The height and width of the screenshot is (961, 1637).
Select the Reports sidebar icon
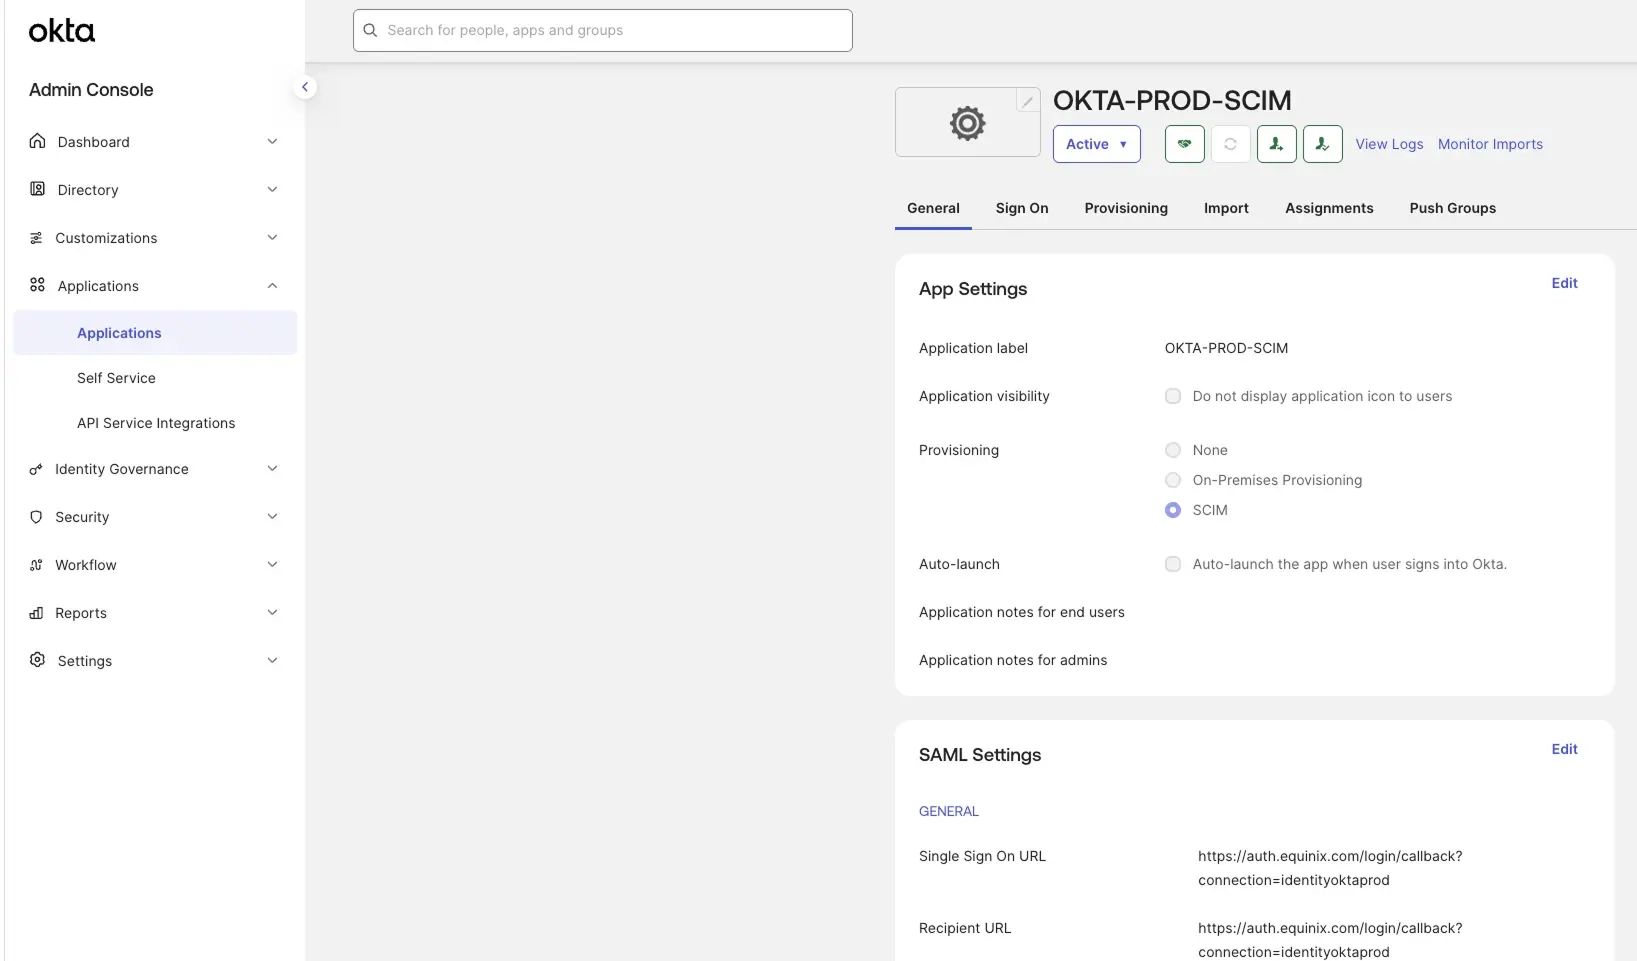point(36,612)
